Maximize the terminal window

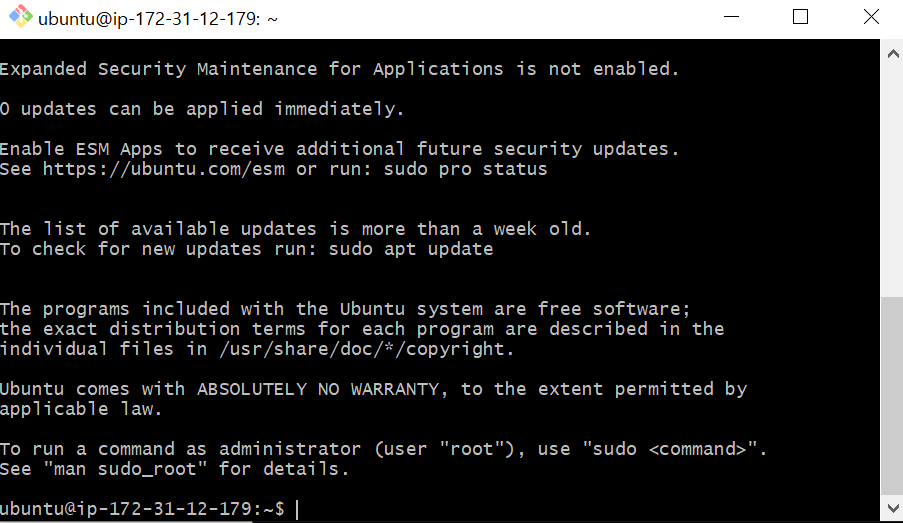point(800,17)
